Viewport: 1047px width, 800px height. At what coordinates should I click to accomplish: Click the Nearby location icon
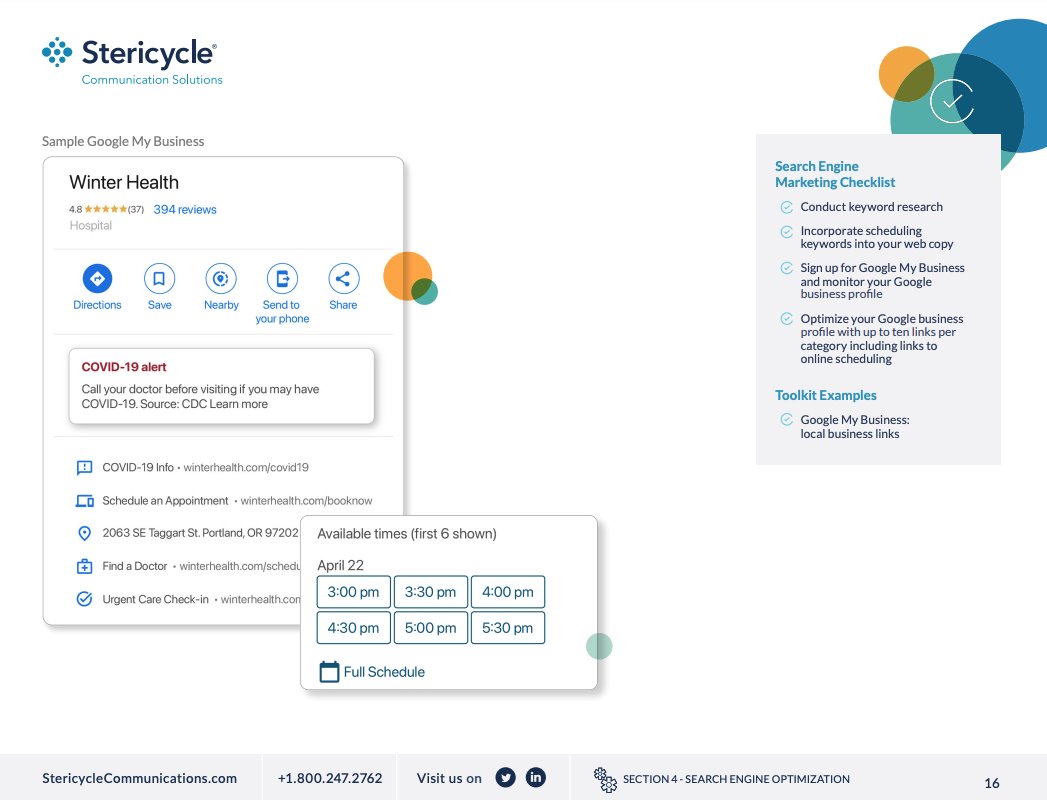click(221, 278)
